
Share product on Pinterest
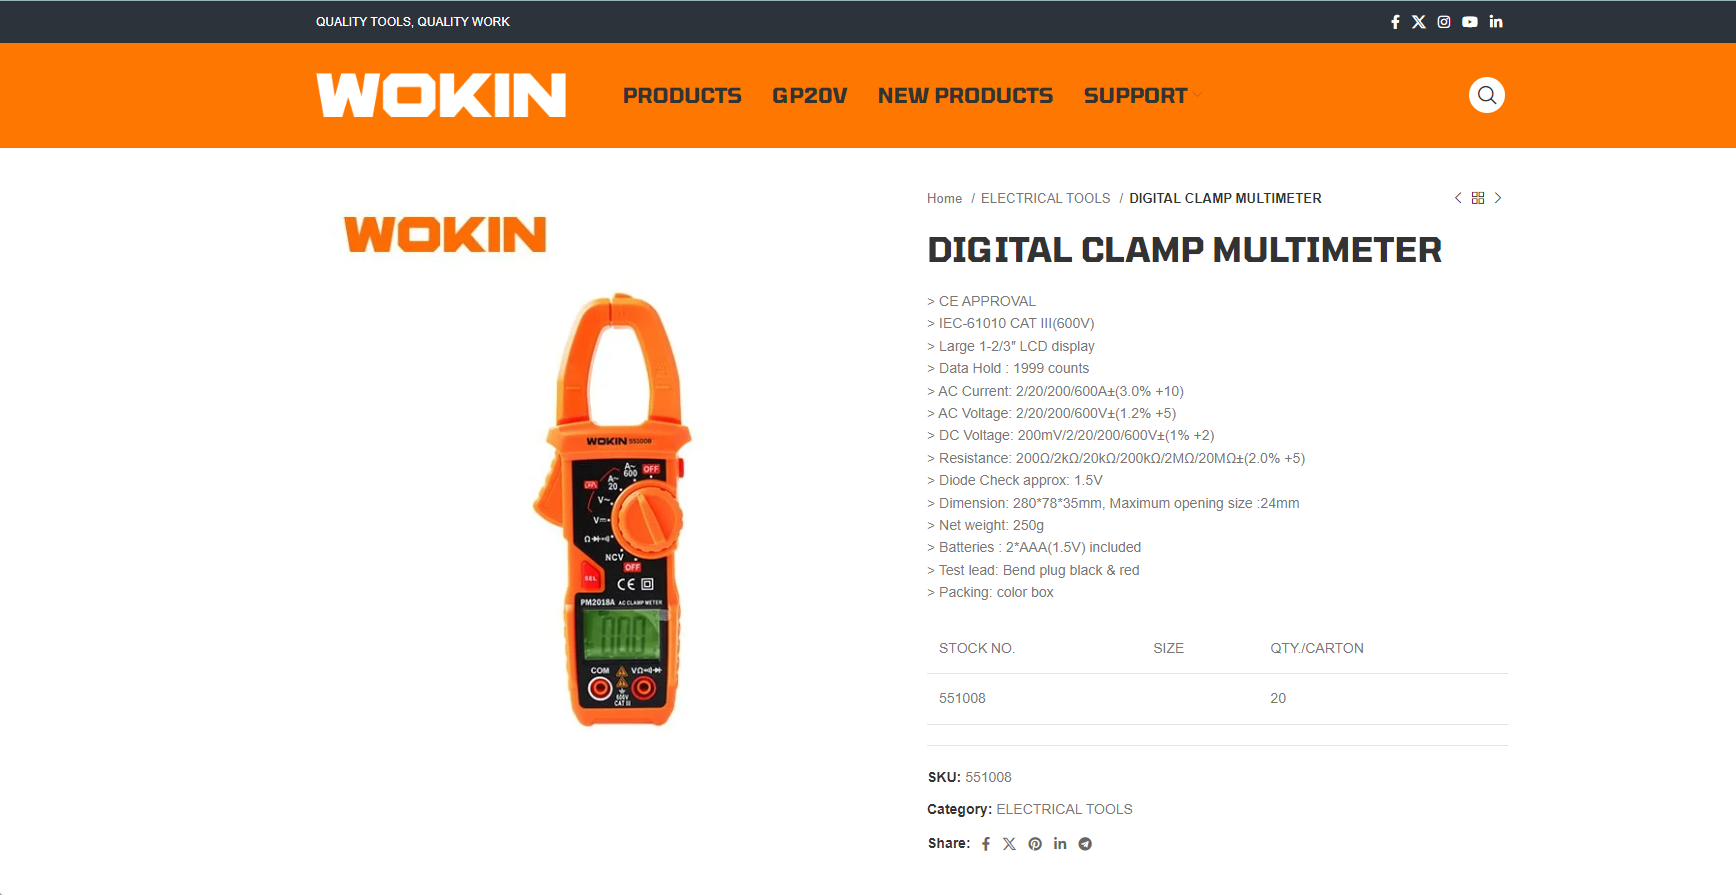1035,844
